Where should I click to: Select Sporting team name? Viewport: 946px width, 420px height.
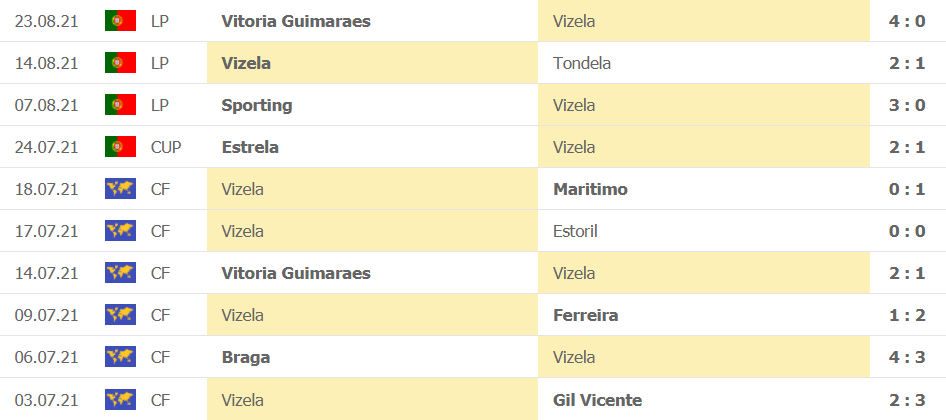pos(257,105)
